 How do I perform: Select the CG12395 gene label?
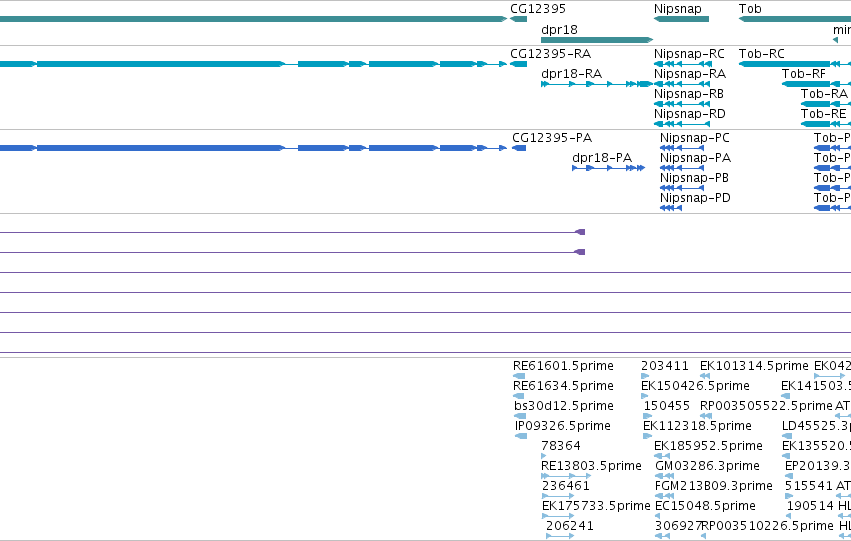[x=538, y=9]
